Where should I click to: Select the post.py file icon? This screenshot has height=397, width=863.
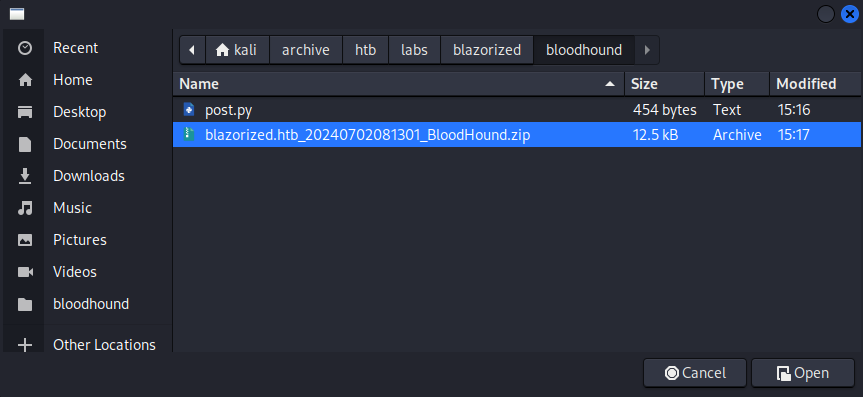tap(189, 110)
